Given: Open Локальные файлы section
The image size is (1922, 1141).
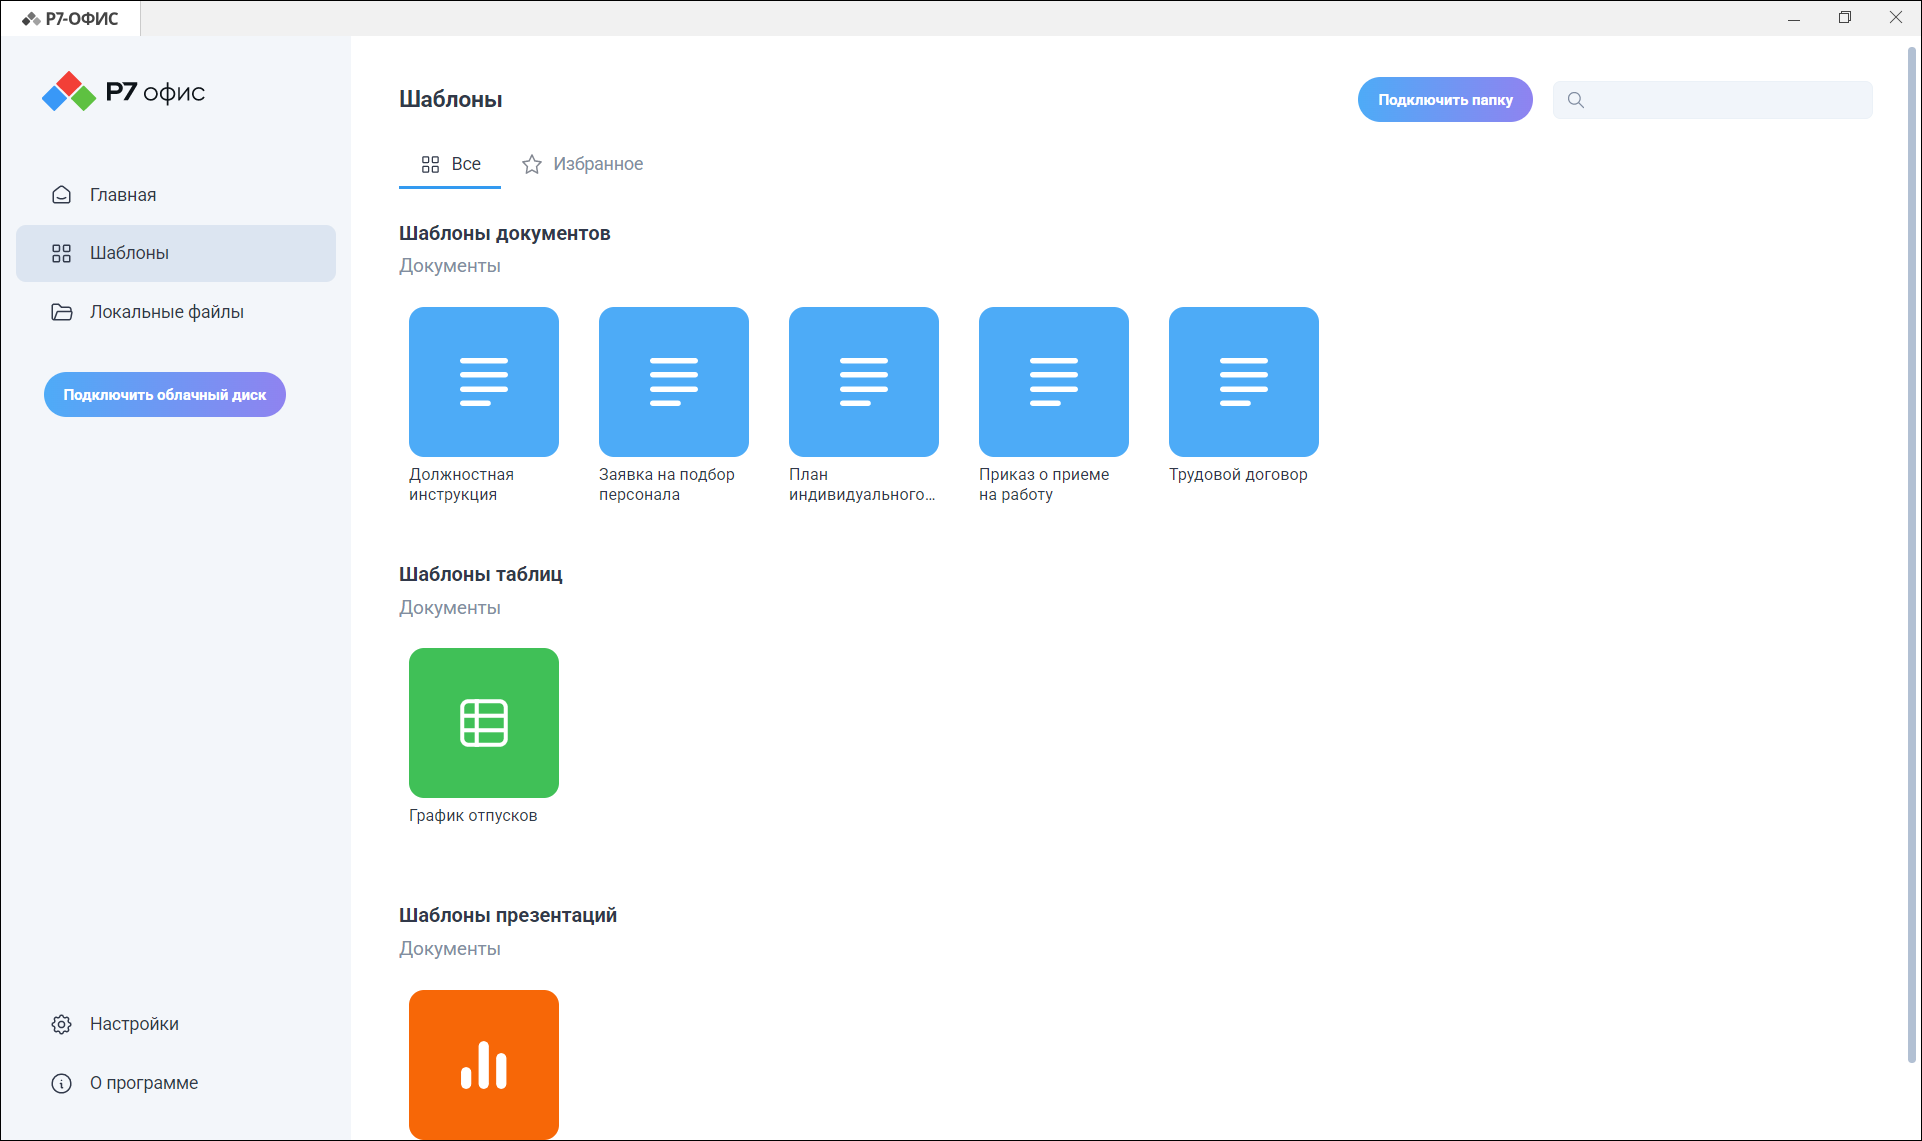Looking at the screenshot, I should tap(176, 312).
